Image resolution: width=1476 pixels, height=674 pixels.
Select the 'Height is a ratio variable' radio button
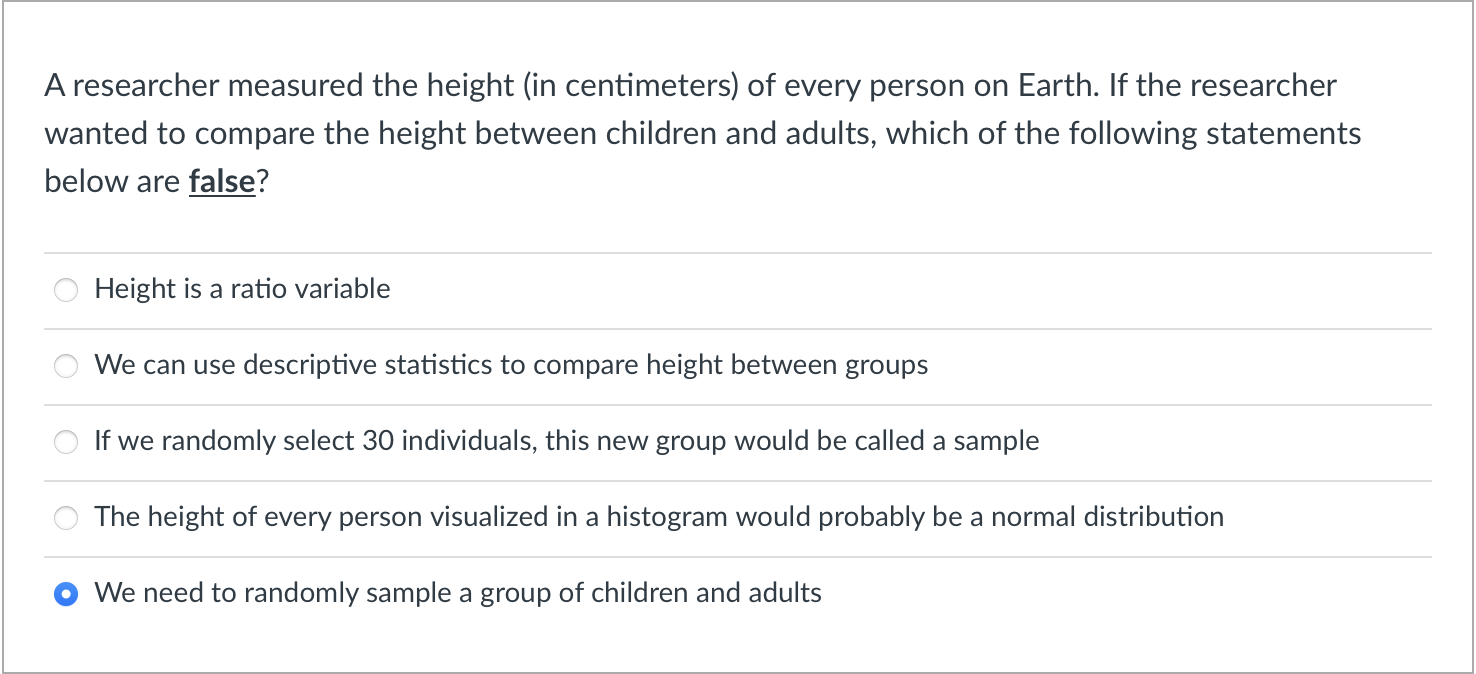coord(66,290)
